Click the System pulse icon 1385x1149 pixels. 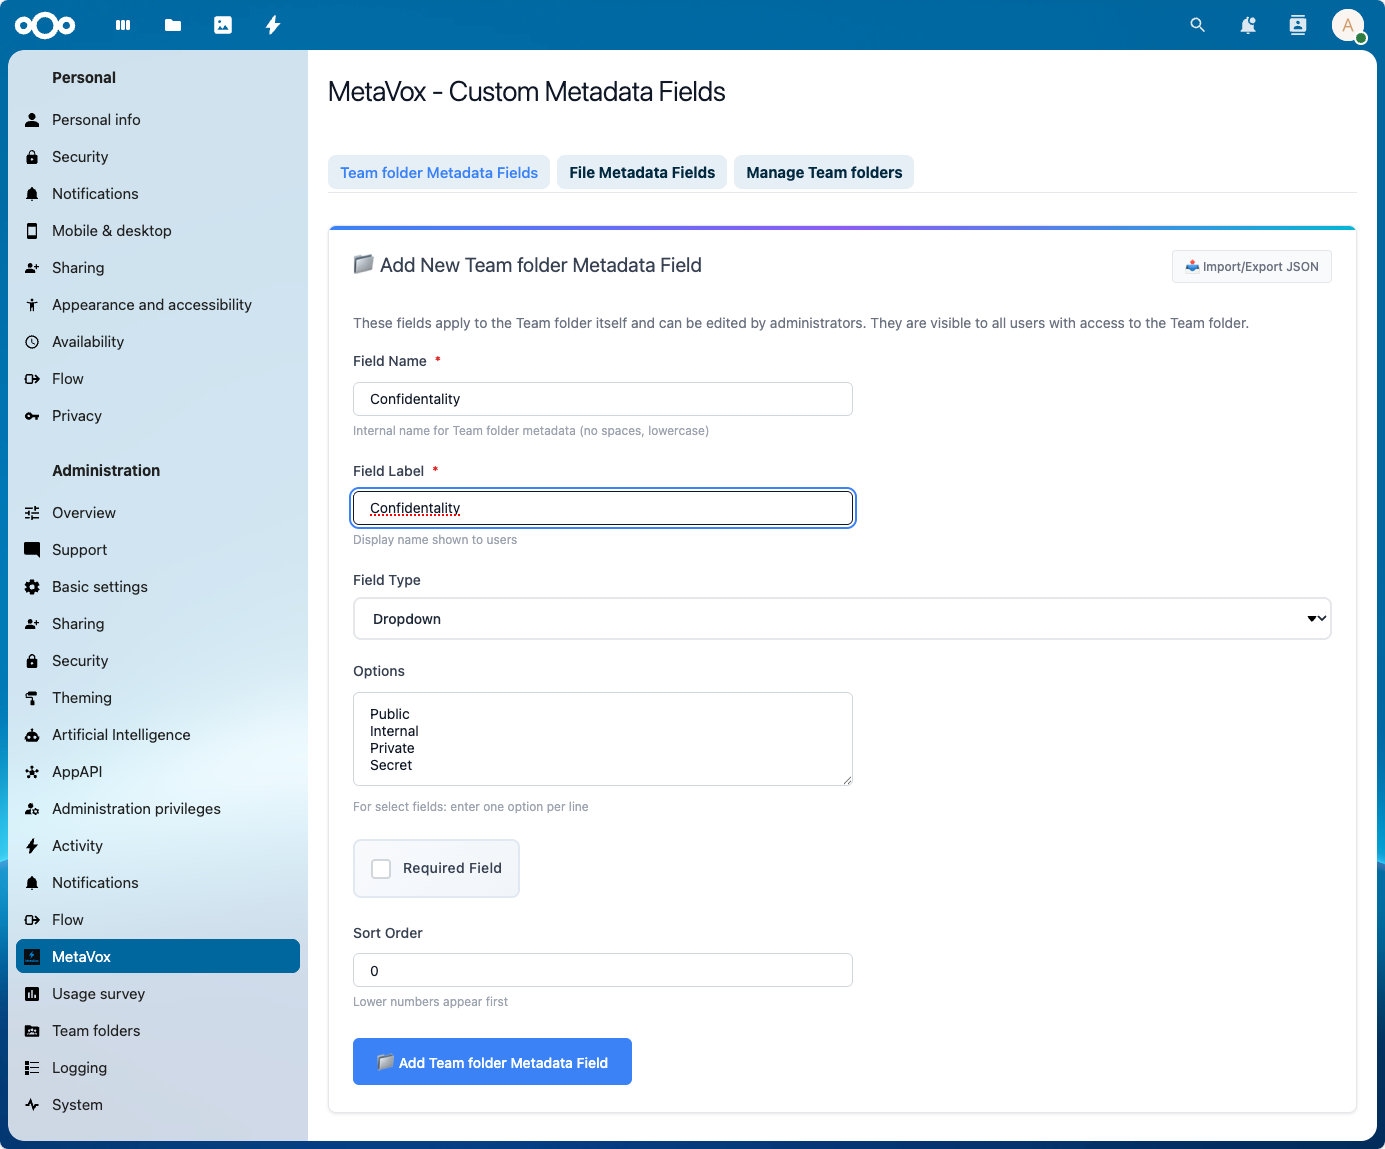coord(32,1105)
